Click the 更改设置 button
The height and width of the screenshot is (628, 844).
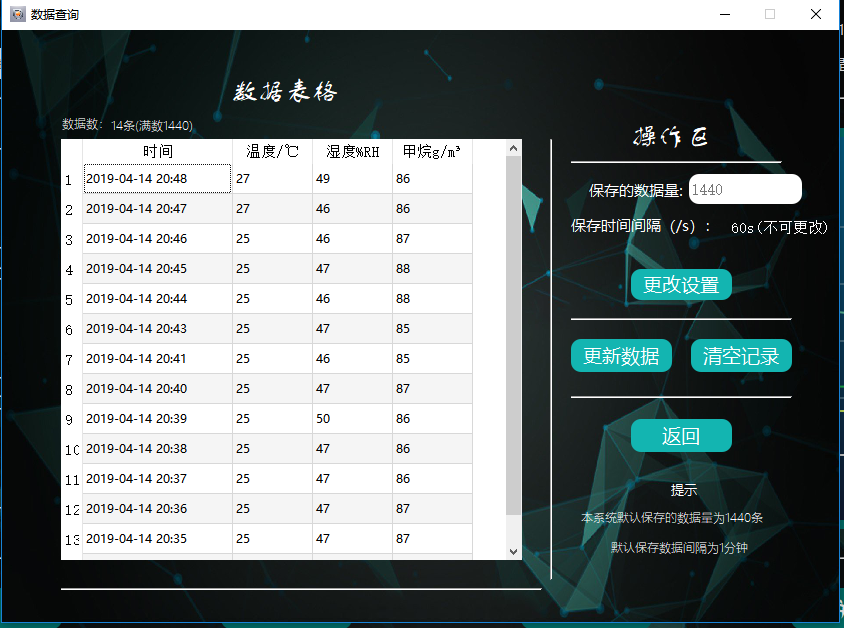coord(681,284)
